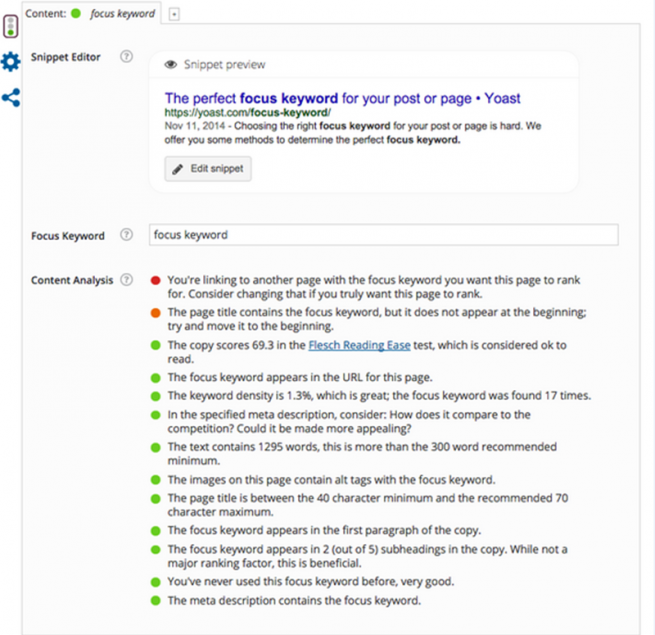Viewport: 655px width, 635px height.
Task: Click help icon beside Focus Keyword label
Action: (126, 235)
